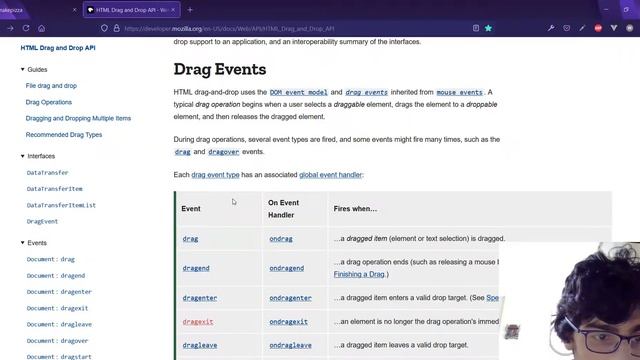Select the HTML Drag and Drop API tab
Screen dimensions: 640x360
coord(131,10)
